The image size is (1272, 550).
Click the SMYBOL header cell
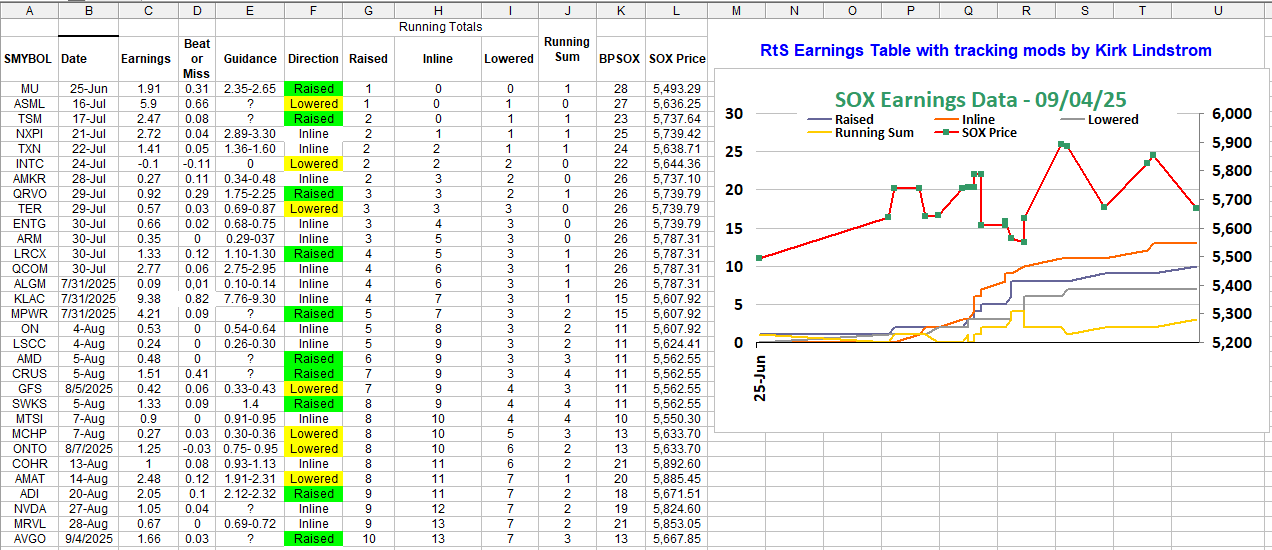click(x=29, y=59)
